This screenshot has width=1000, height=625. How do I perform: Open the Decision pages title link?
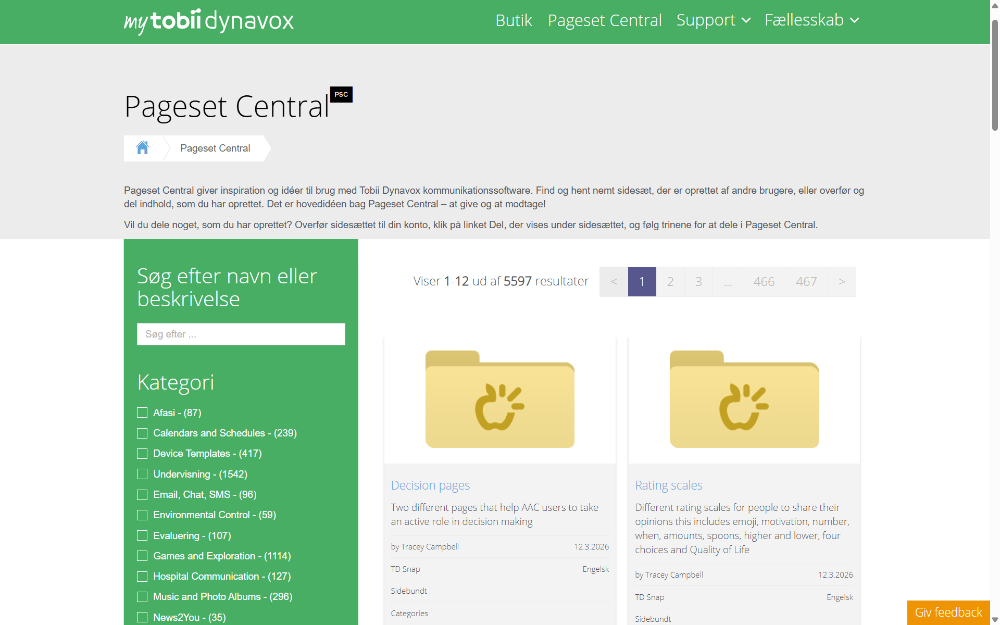click(430, 486)
